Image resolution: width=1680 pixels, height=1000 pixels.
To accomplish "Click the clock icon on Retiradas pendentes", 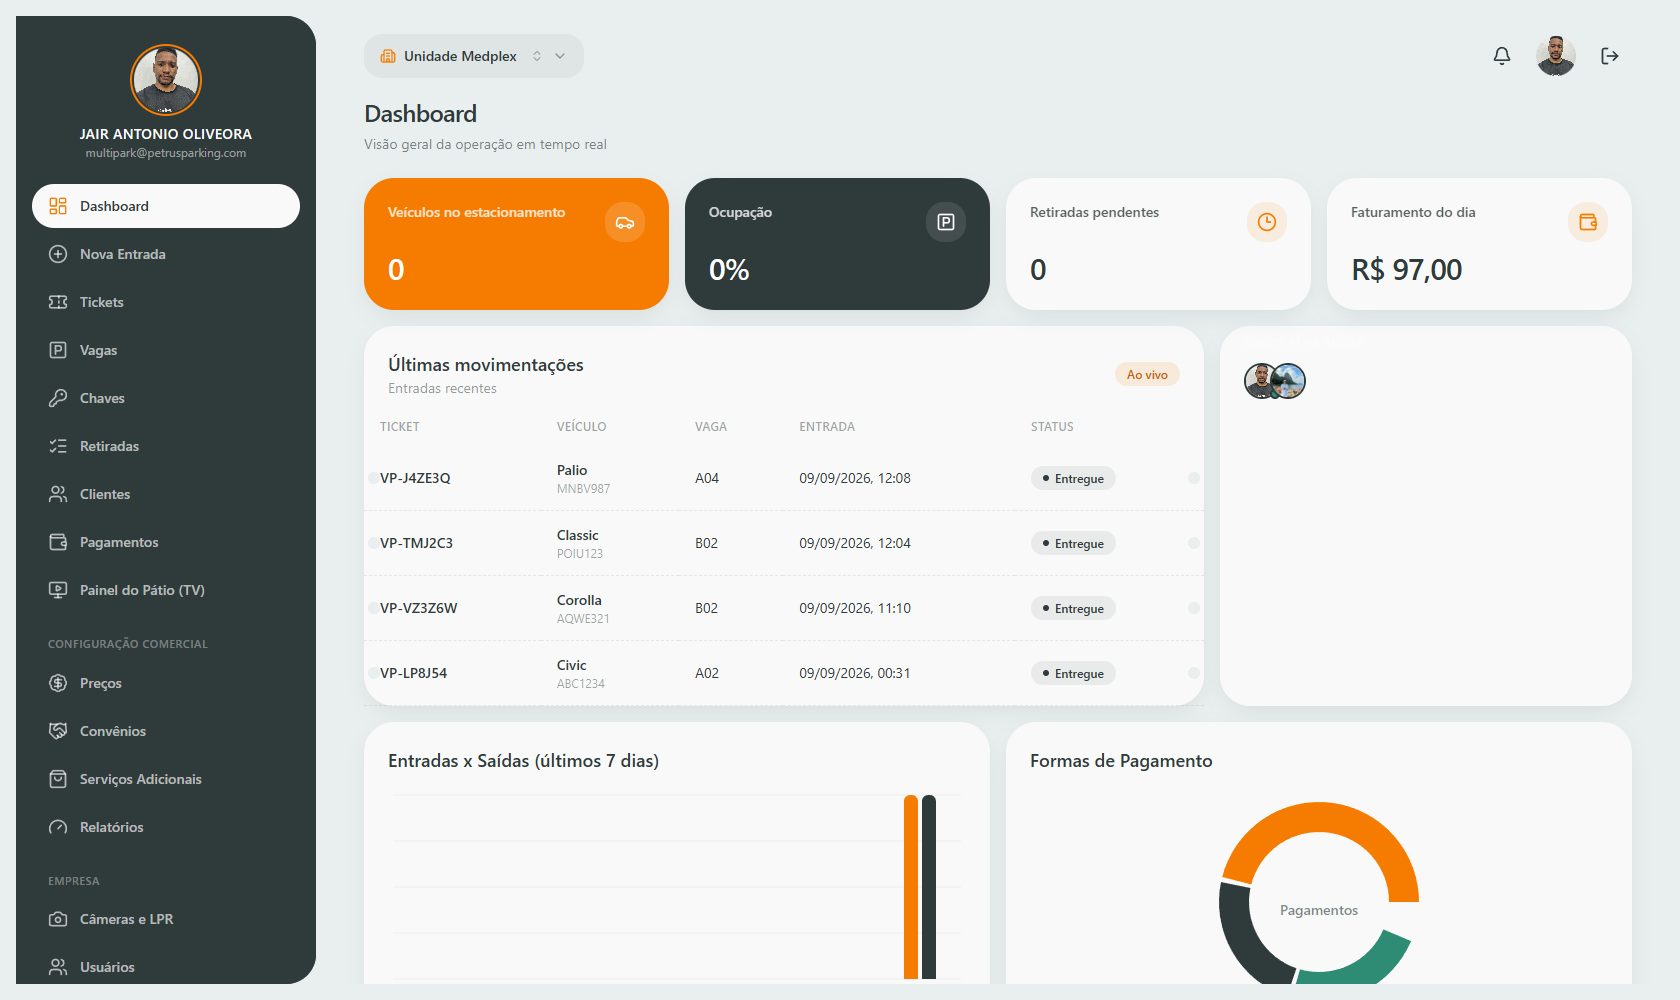I will click(x=1267, y=222).
